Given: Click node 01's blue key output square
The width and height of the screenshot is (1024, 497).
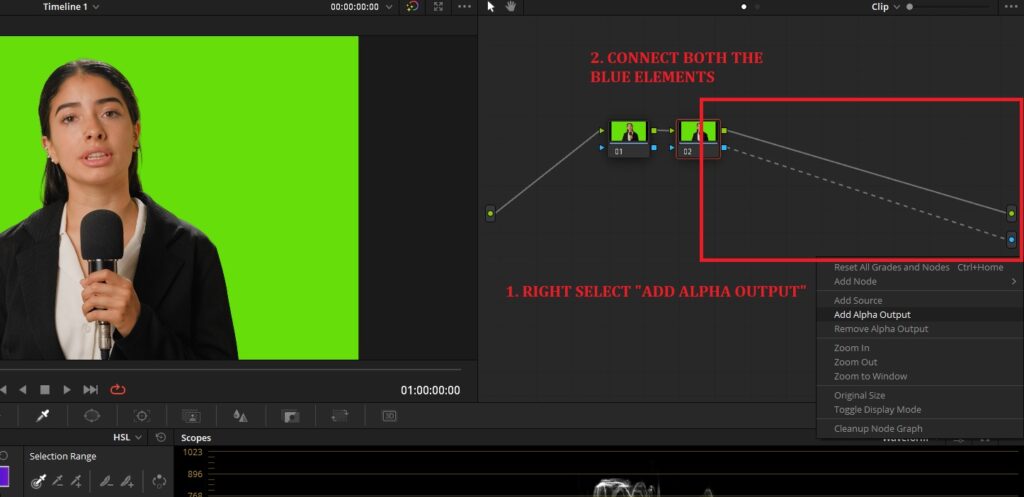Looking at the screenshot, I should [x=654, y=148].
